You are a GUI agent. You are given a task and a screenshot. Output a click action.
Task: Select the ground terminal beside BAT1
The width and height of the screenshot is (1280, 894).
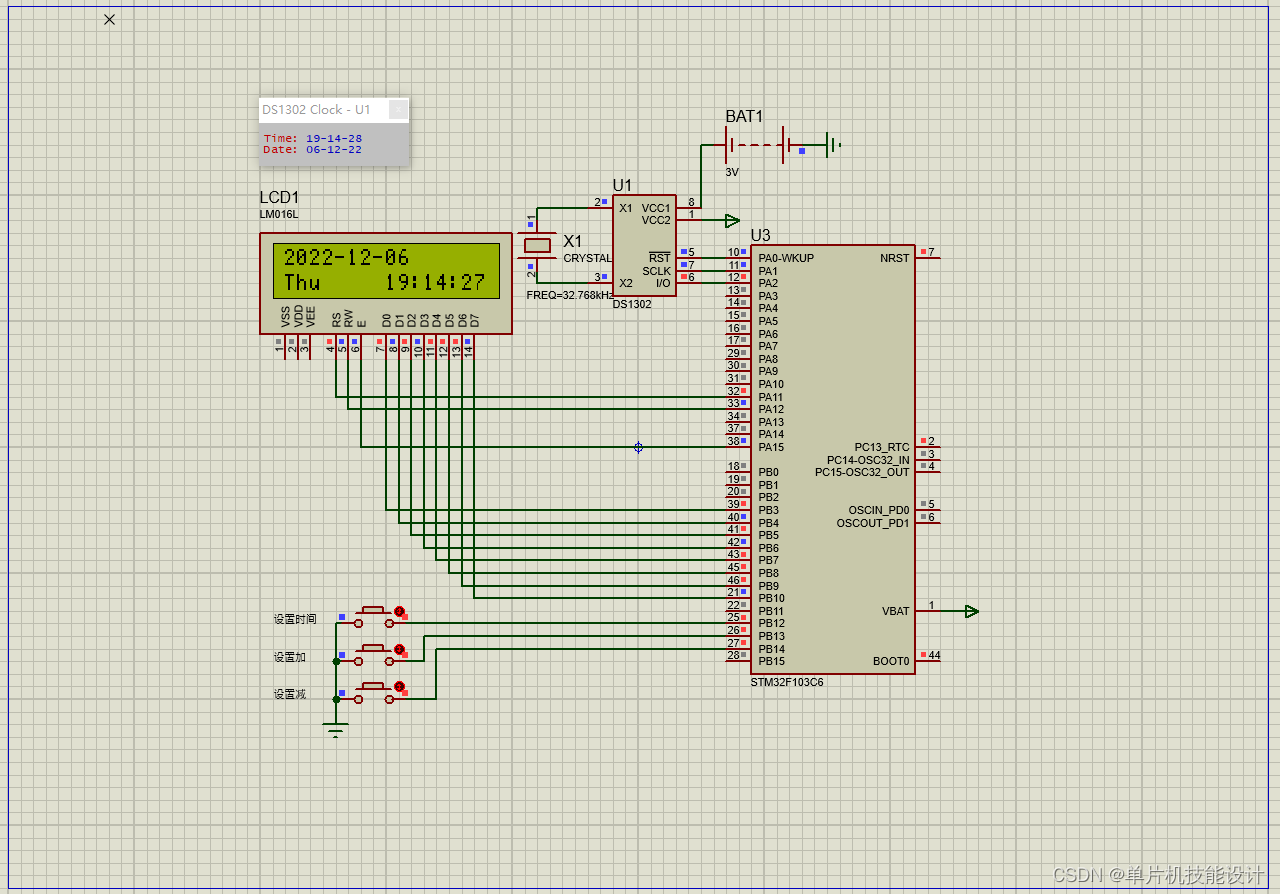point(832,146)
